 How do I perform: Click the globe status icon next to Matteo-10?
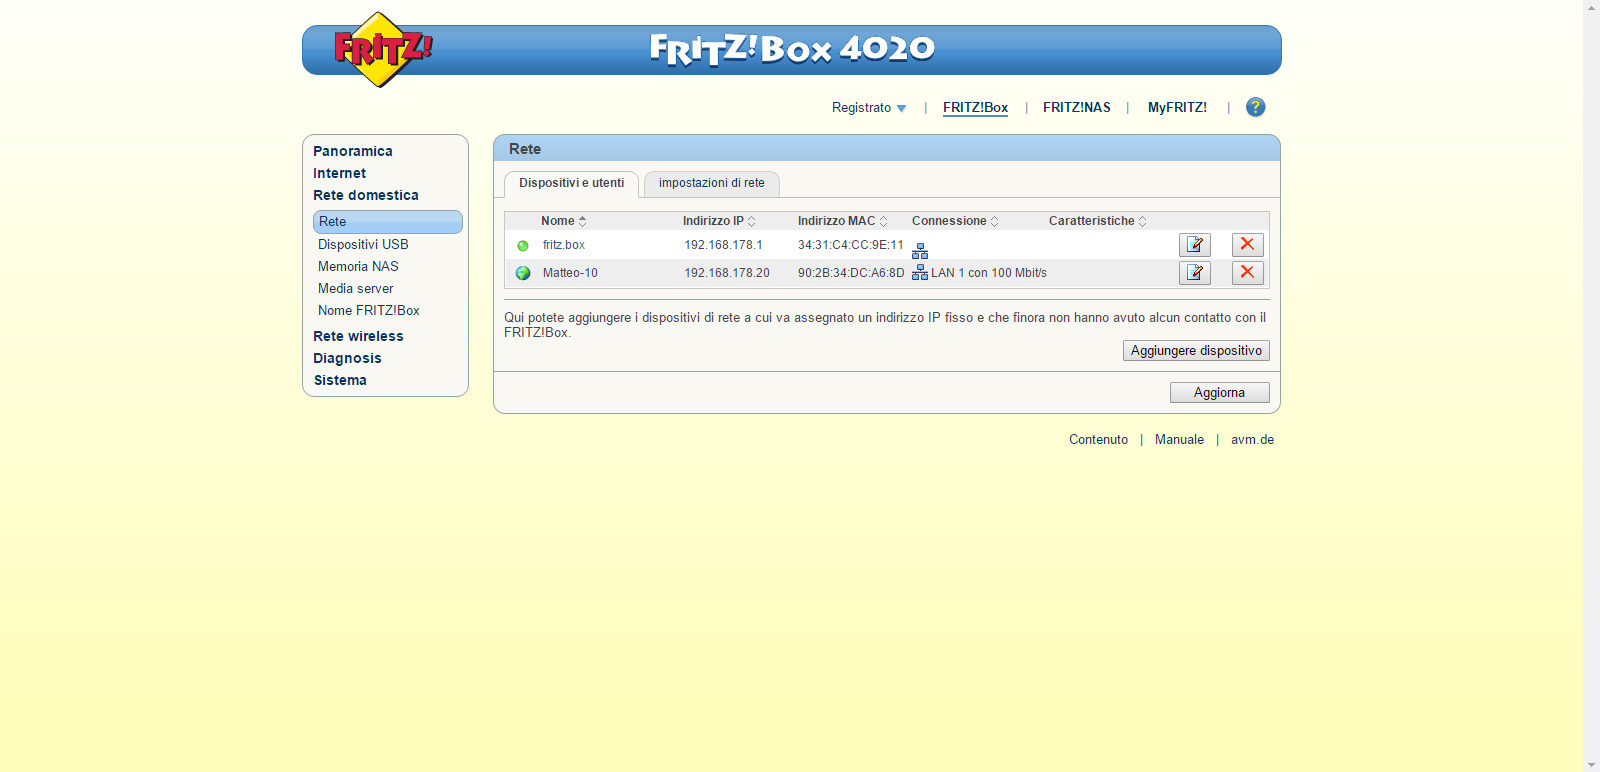[x=523, y=273]
